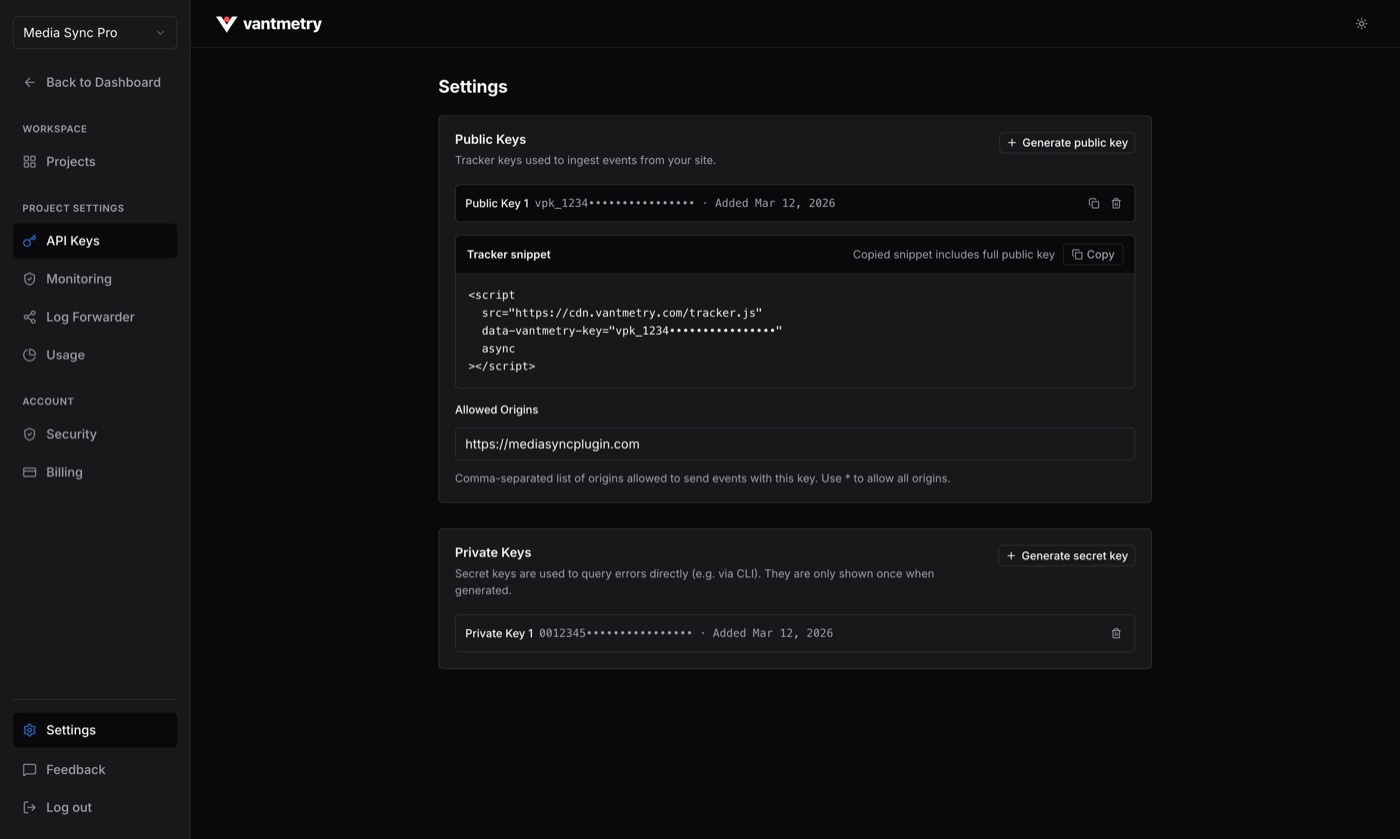
Task: Click the Feedback chat bubble icon
Action: tap(30, 770)
